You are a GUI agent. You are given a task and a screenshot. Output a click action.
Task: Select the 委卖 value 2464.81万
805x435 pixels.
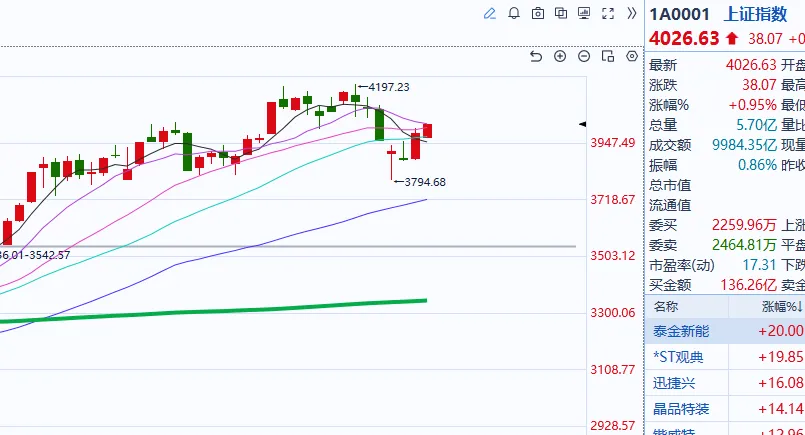(x=744, y=245)
